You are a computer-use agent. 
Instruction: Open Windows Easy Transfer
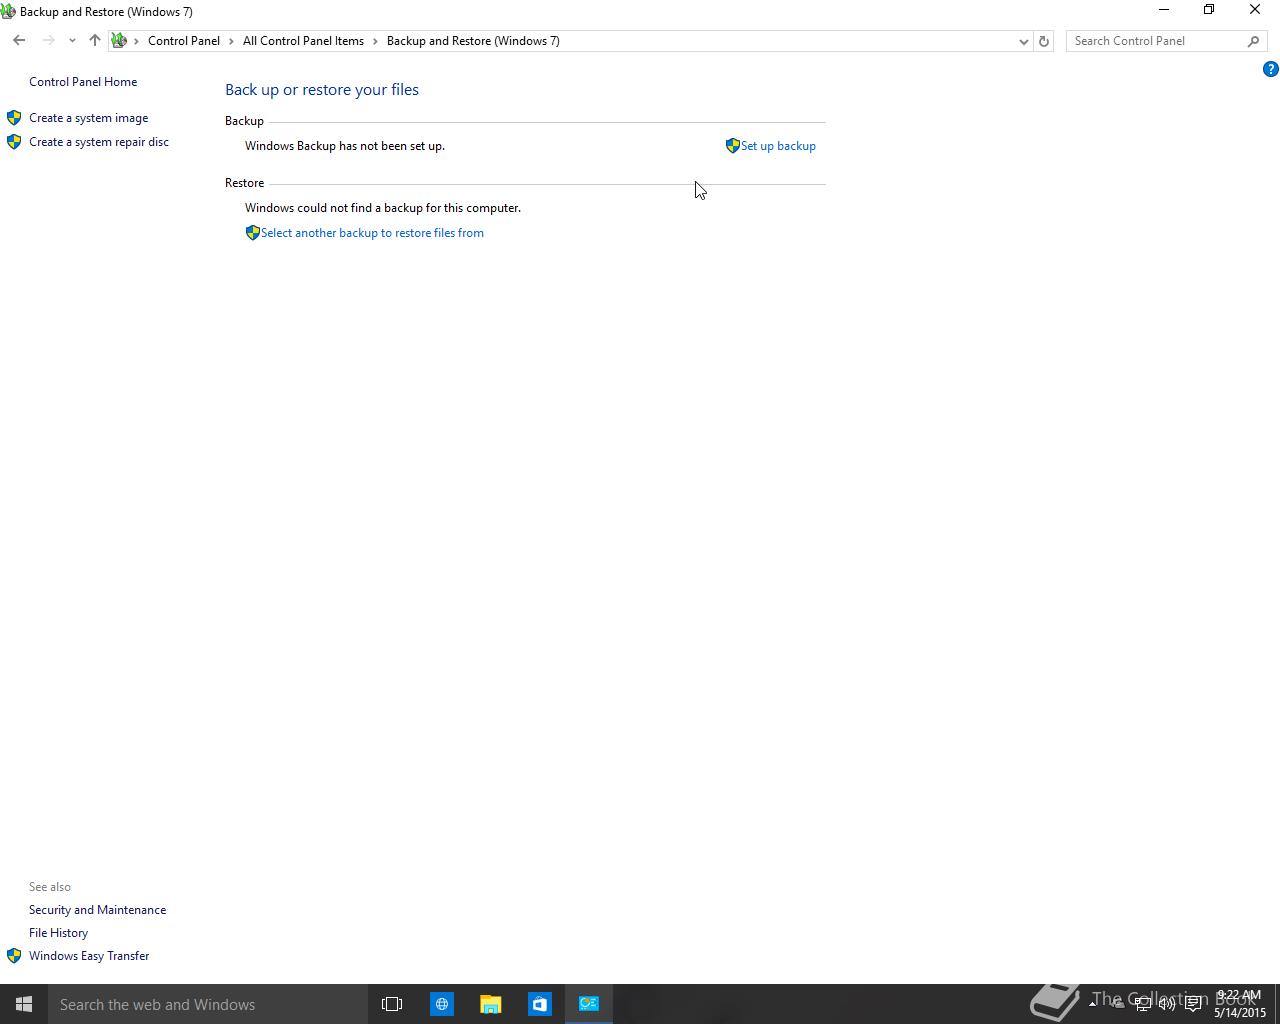coord(89,956)
